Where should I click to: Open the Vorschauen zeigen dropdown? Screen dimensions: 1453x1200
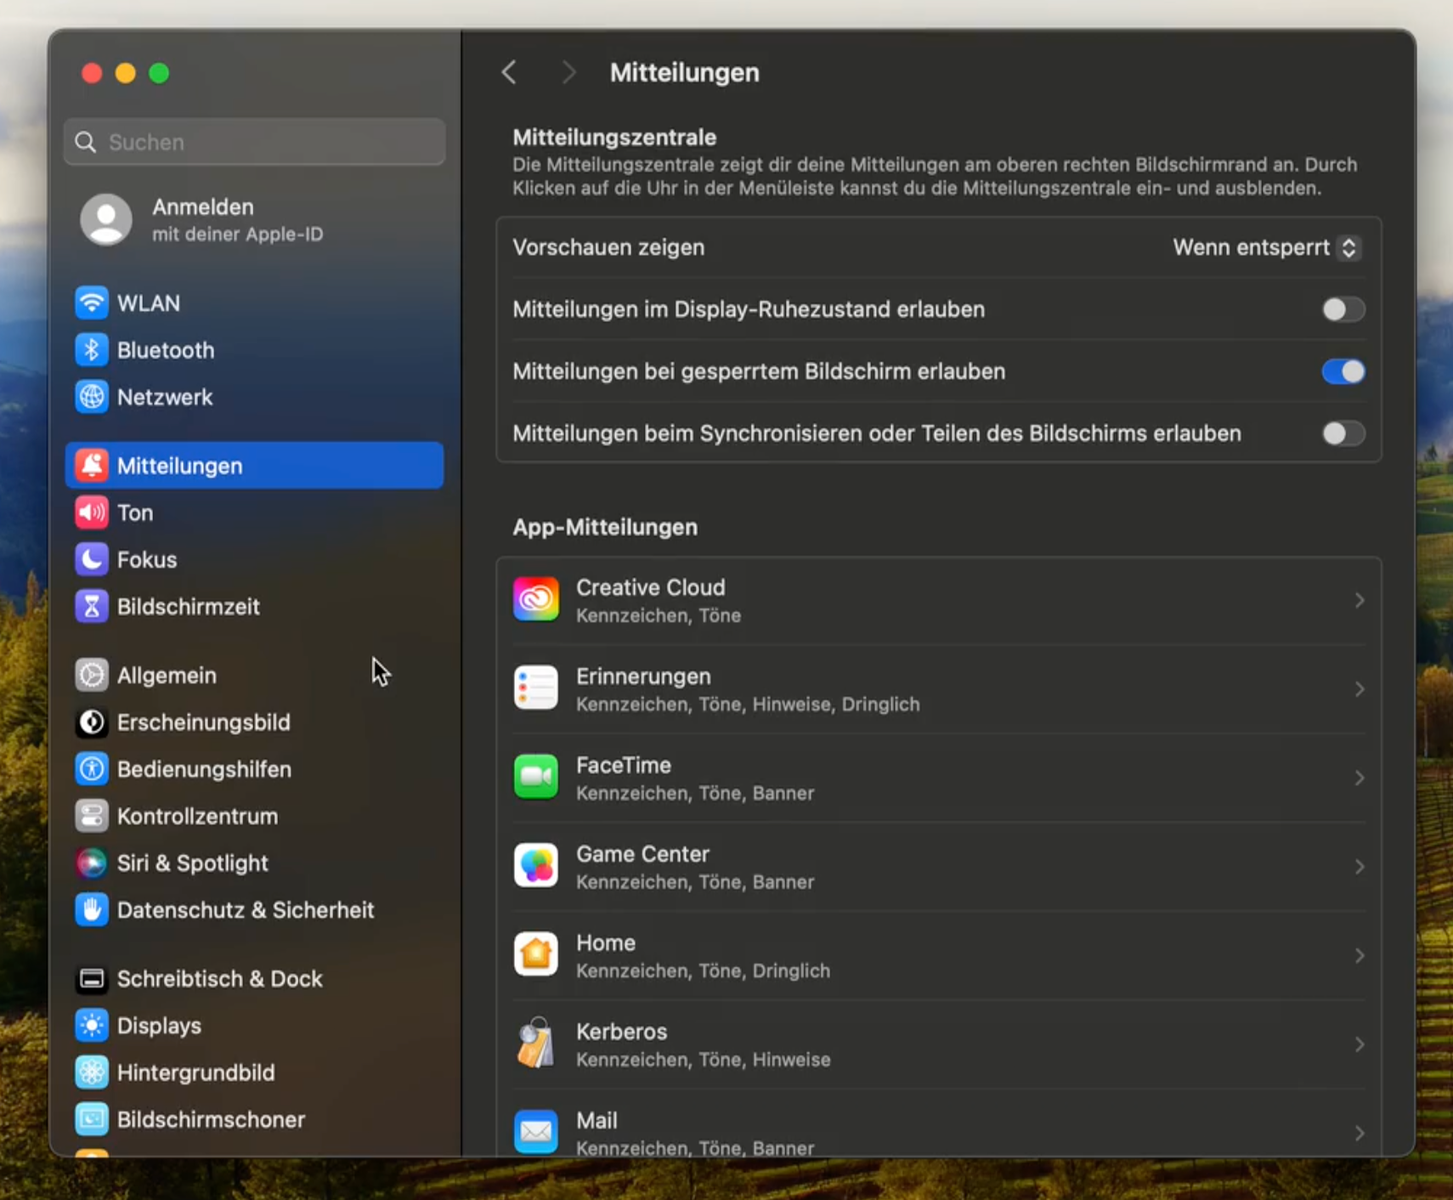click(x=1265, y=248)
